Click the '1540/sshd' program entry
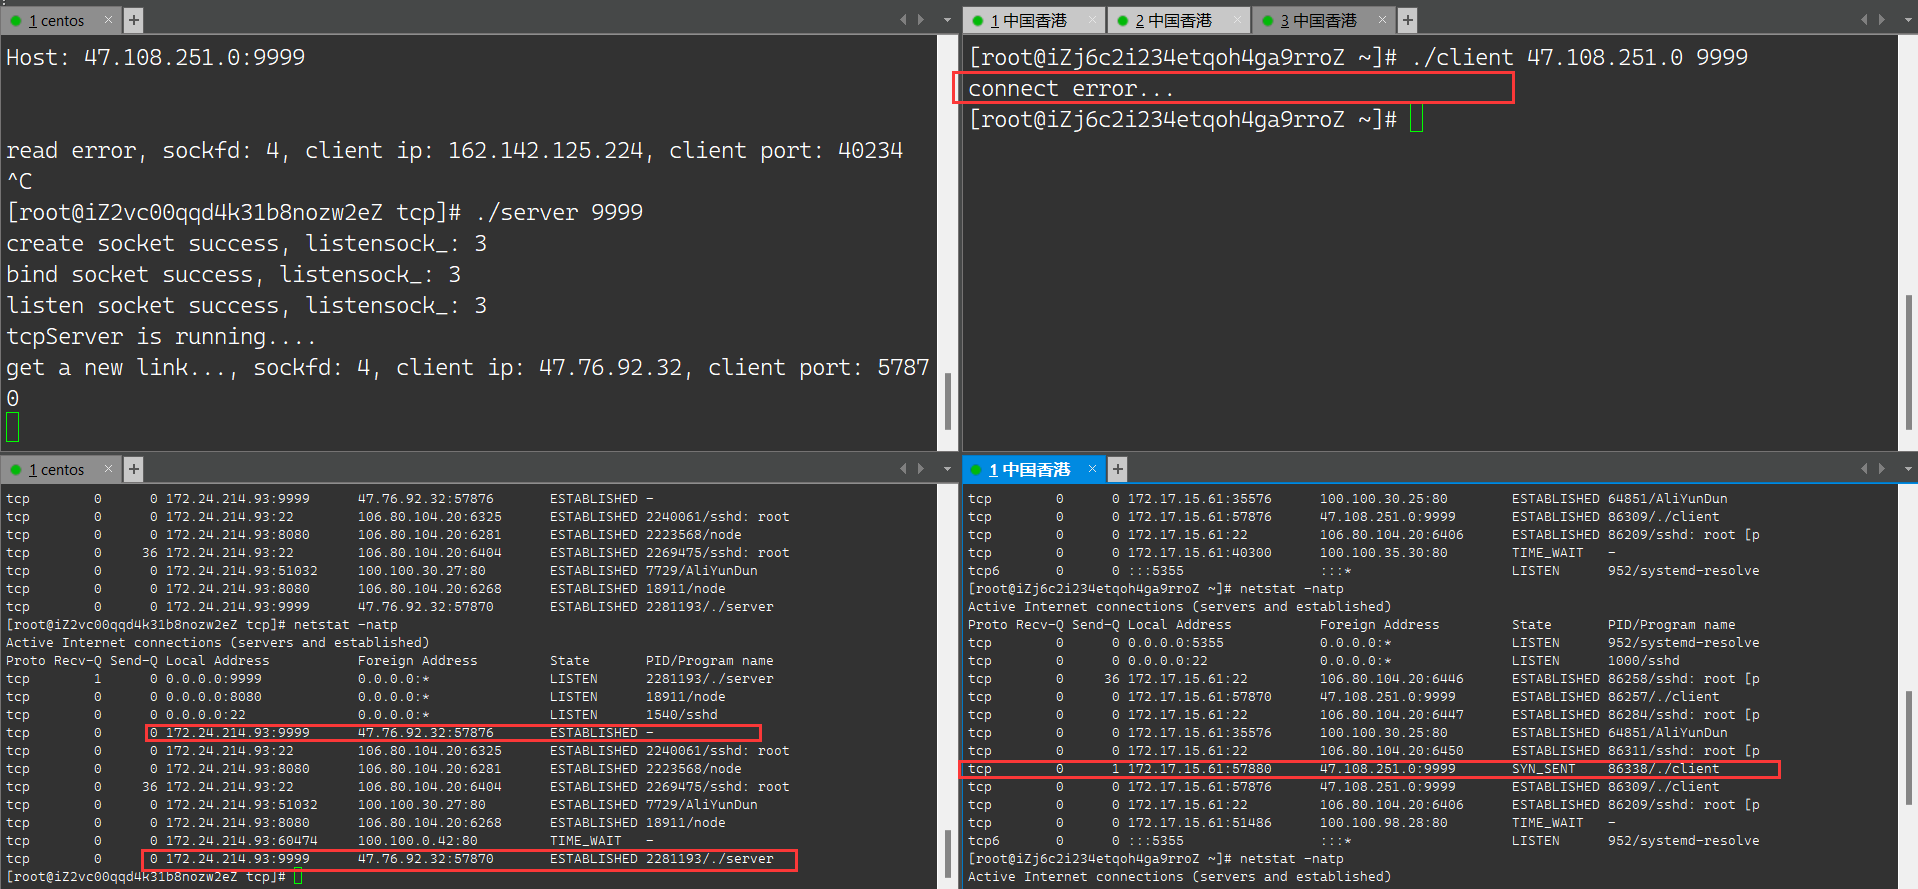1918x889 pixels. [x=682, y=715]
